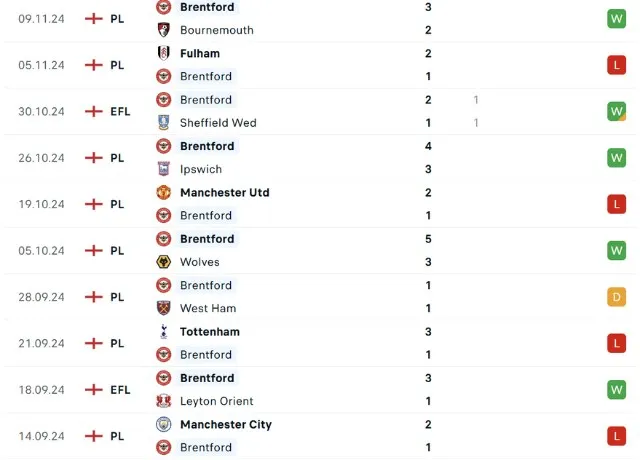Image resolution: width=640 pixels, height=460 pixels.
Task: Click the orange D badge for West Ham match
Action: (616, 297)
